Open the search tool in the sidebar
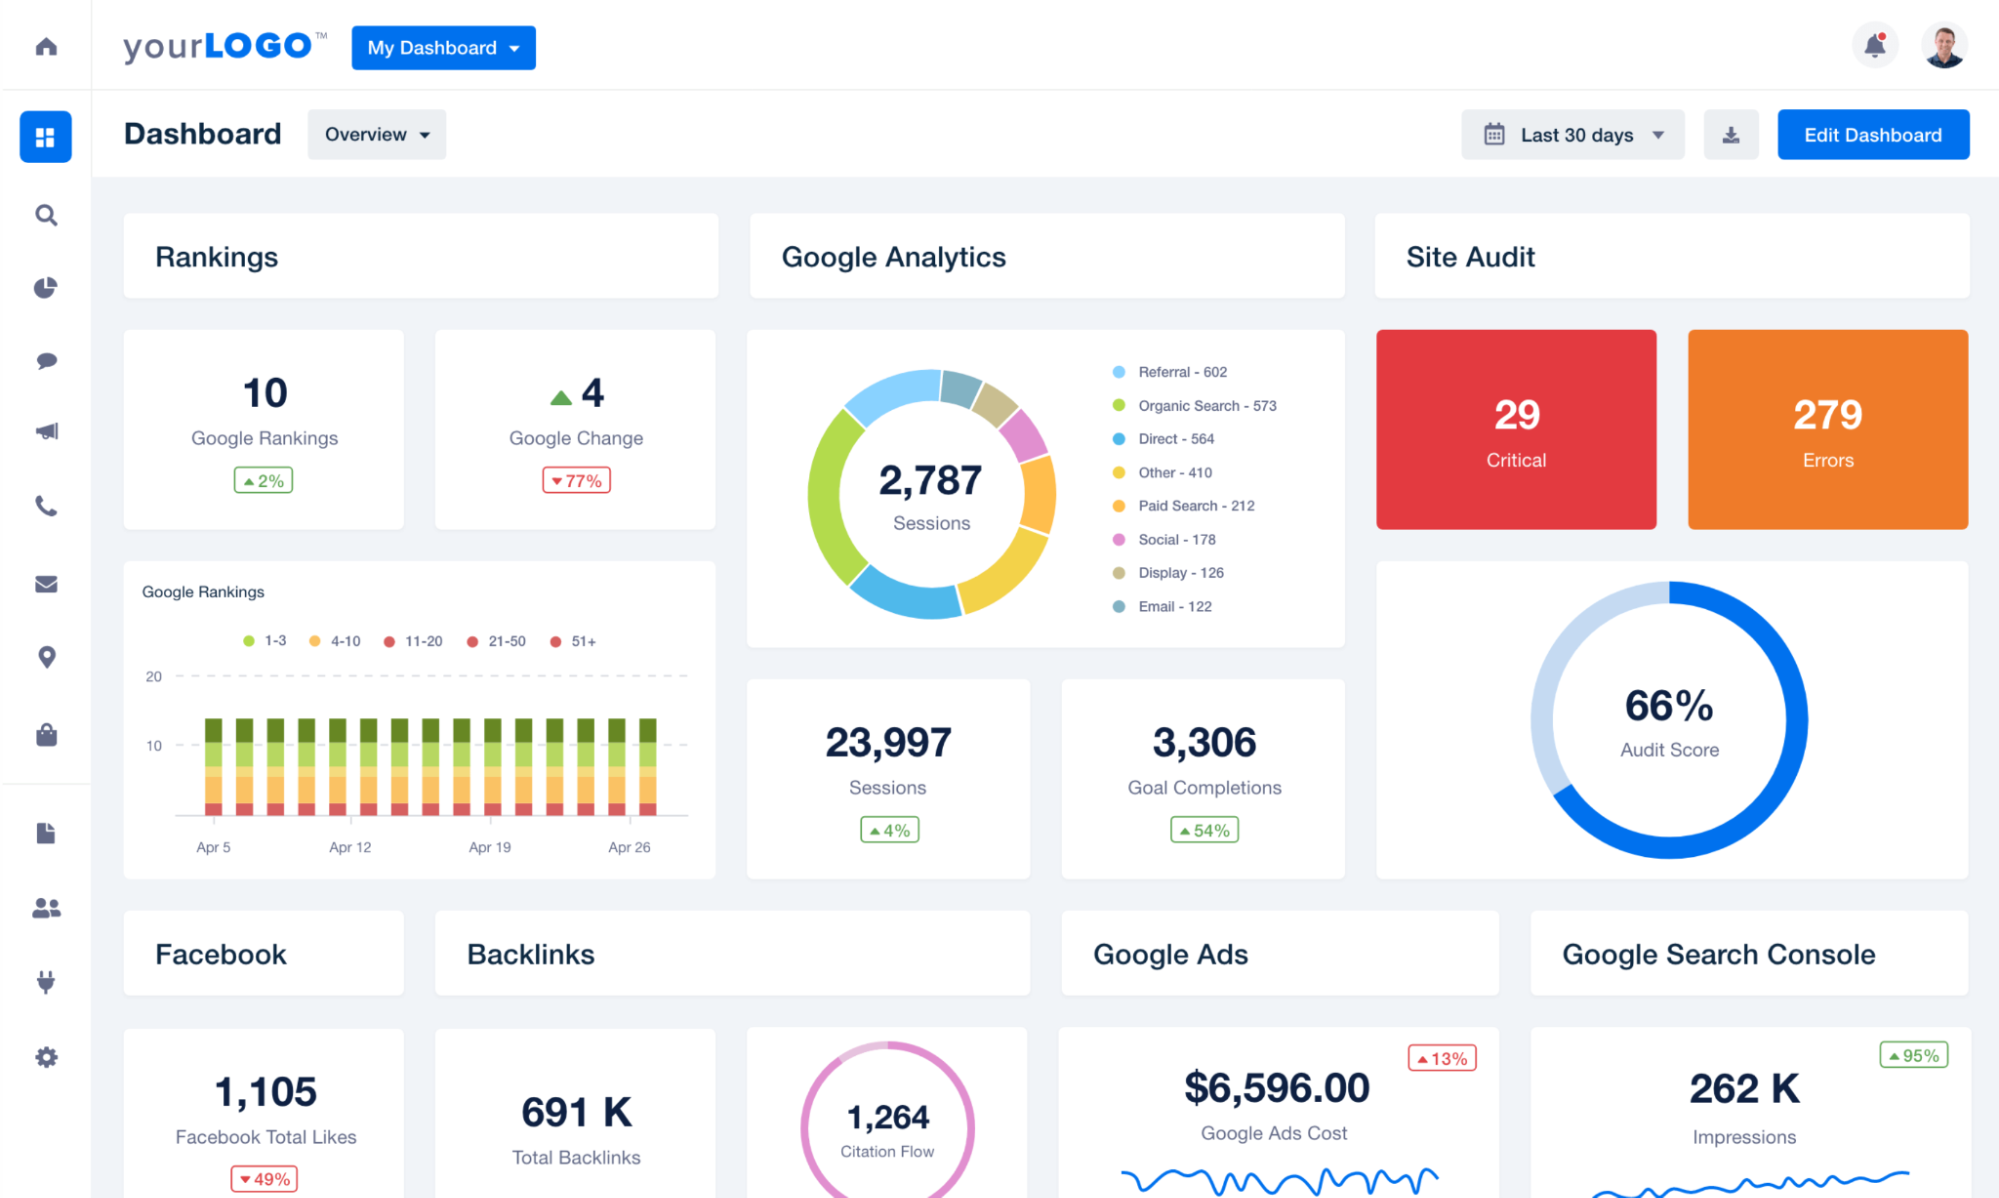Image resolution: width=1999 pixels, height=1198 pixels. pyautogui.click(x=45, y=215)
